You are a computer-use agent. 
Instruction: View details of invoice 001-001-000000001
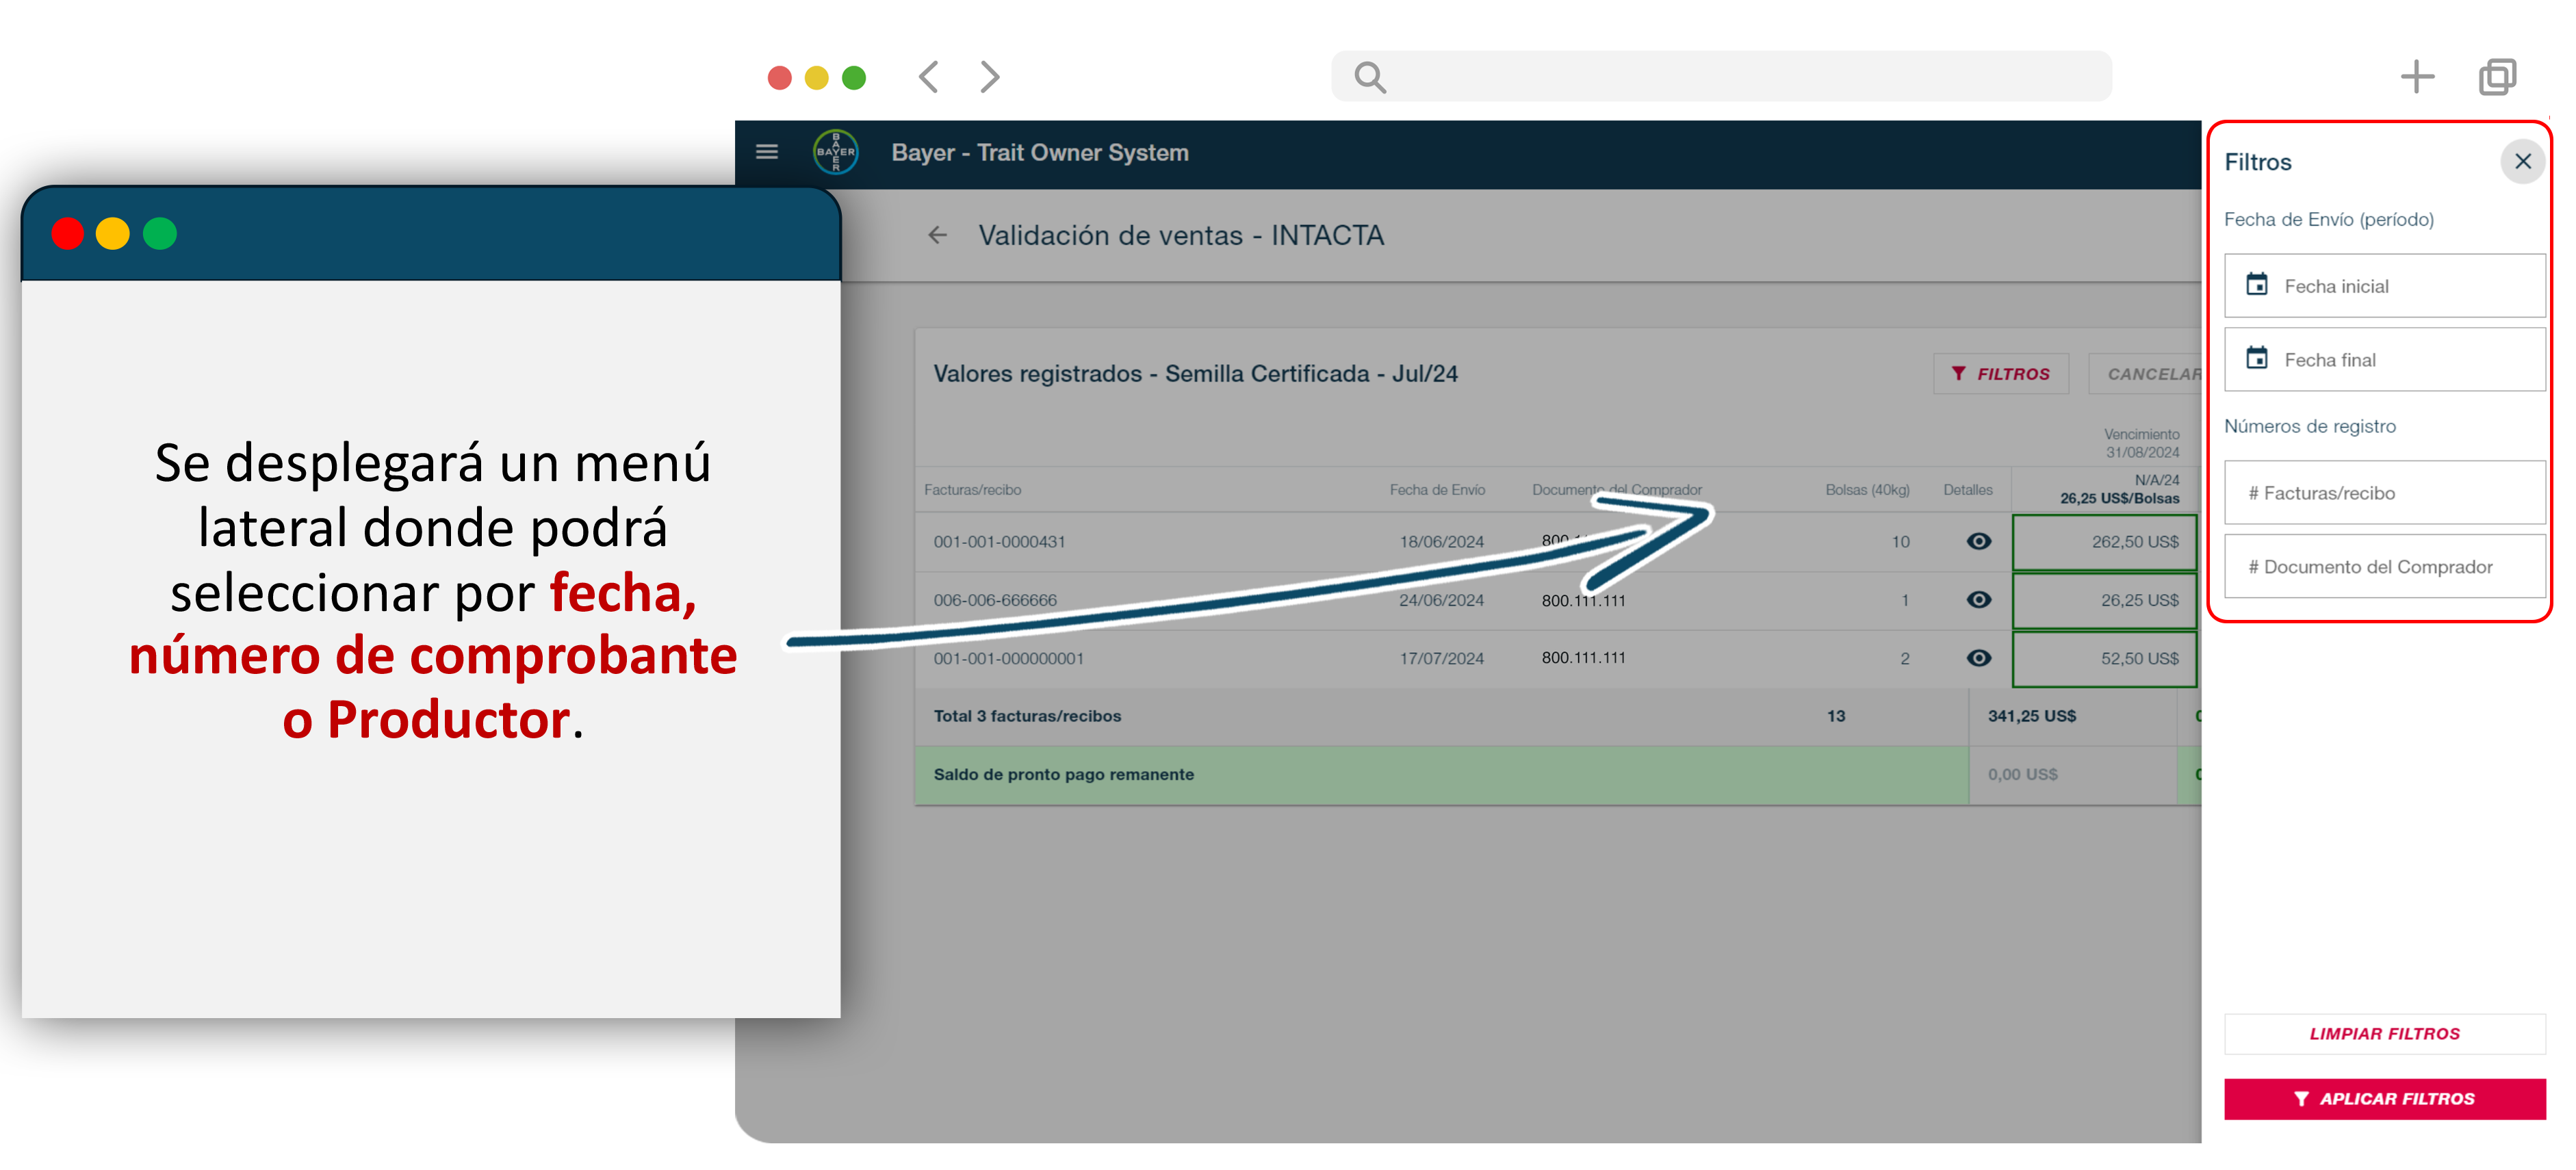coord(1978,658)
